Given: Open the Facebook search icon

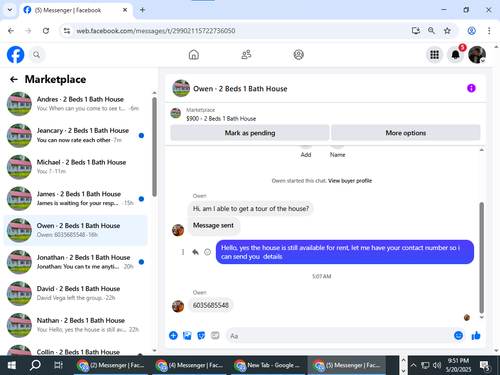Looking at the screenshot, I should click(37, 55).
